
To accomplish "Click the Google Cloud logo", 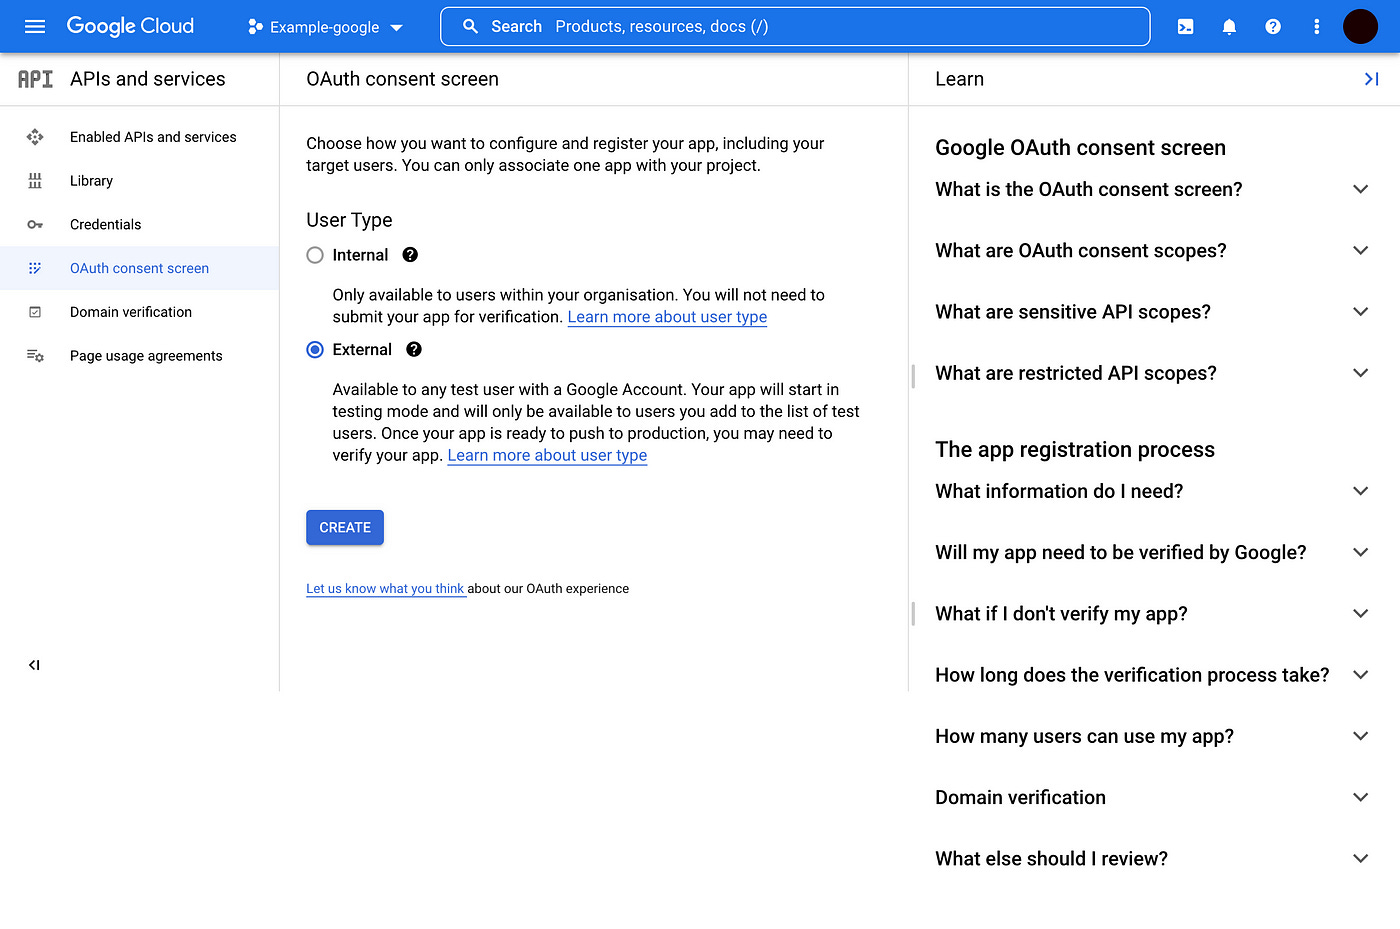I will click(x=130, y=26).
